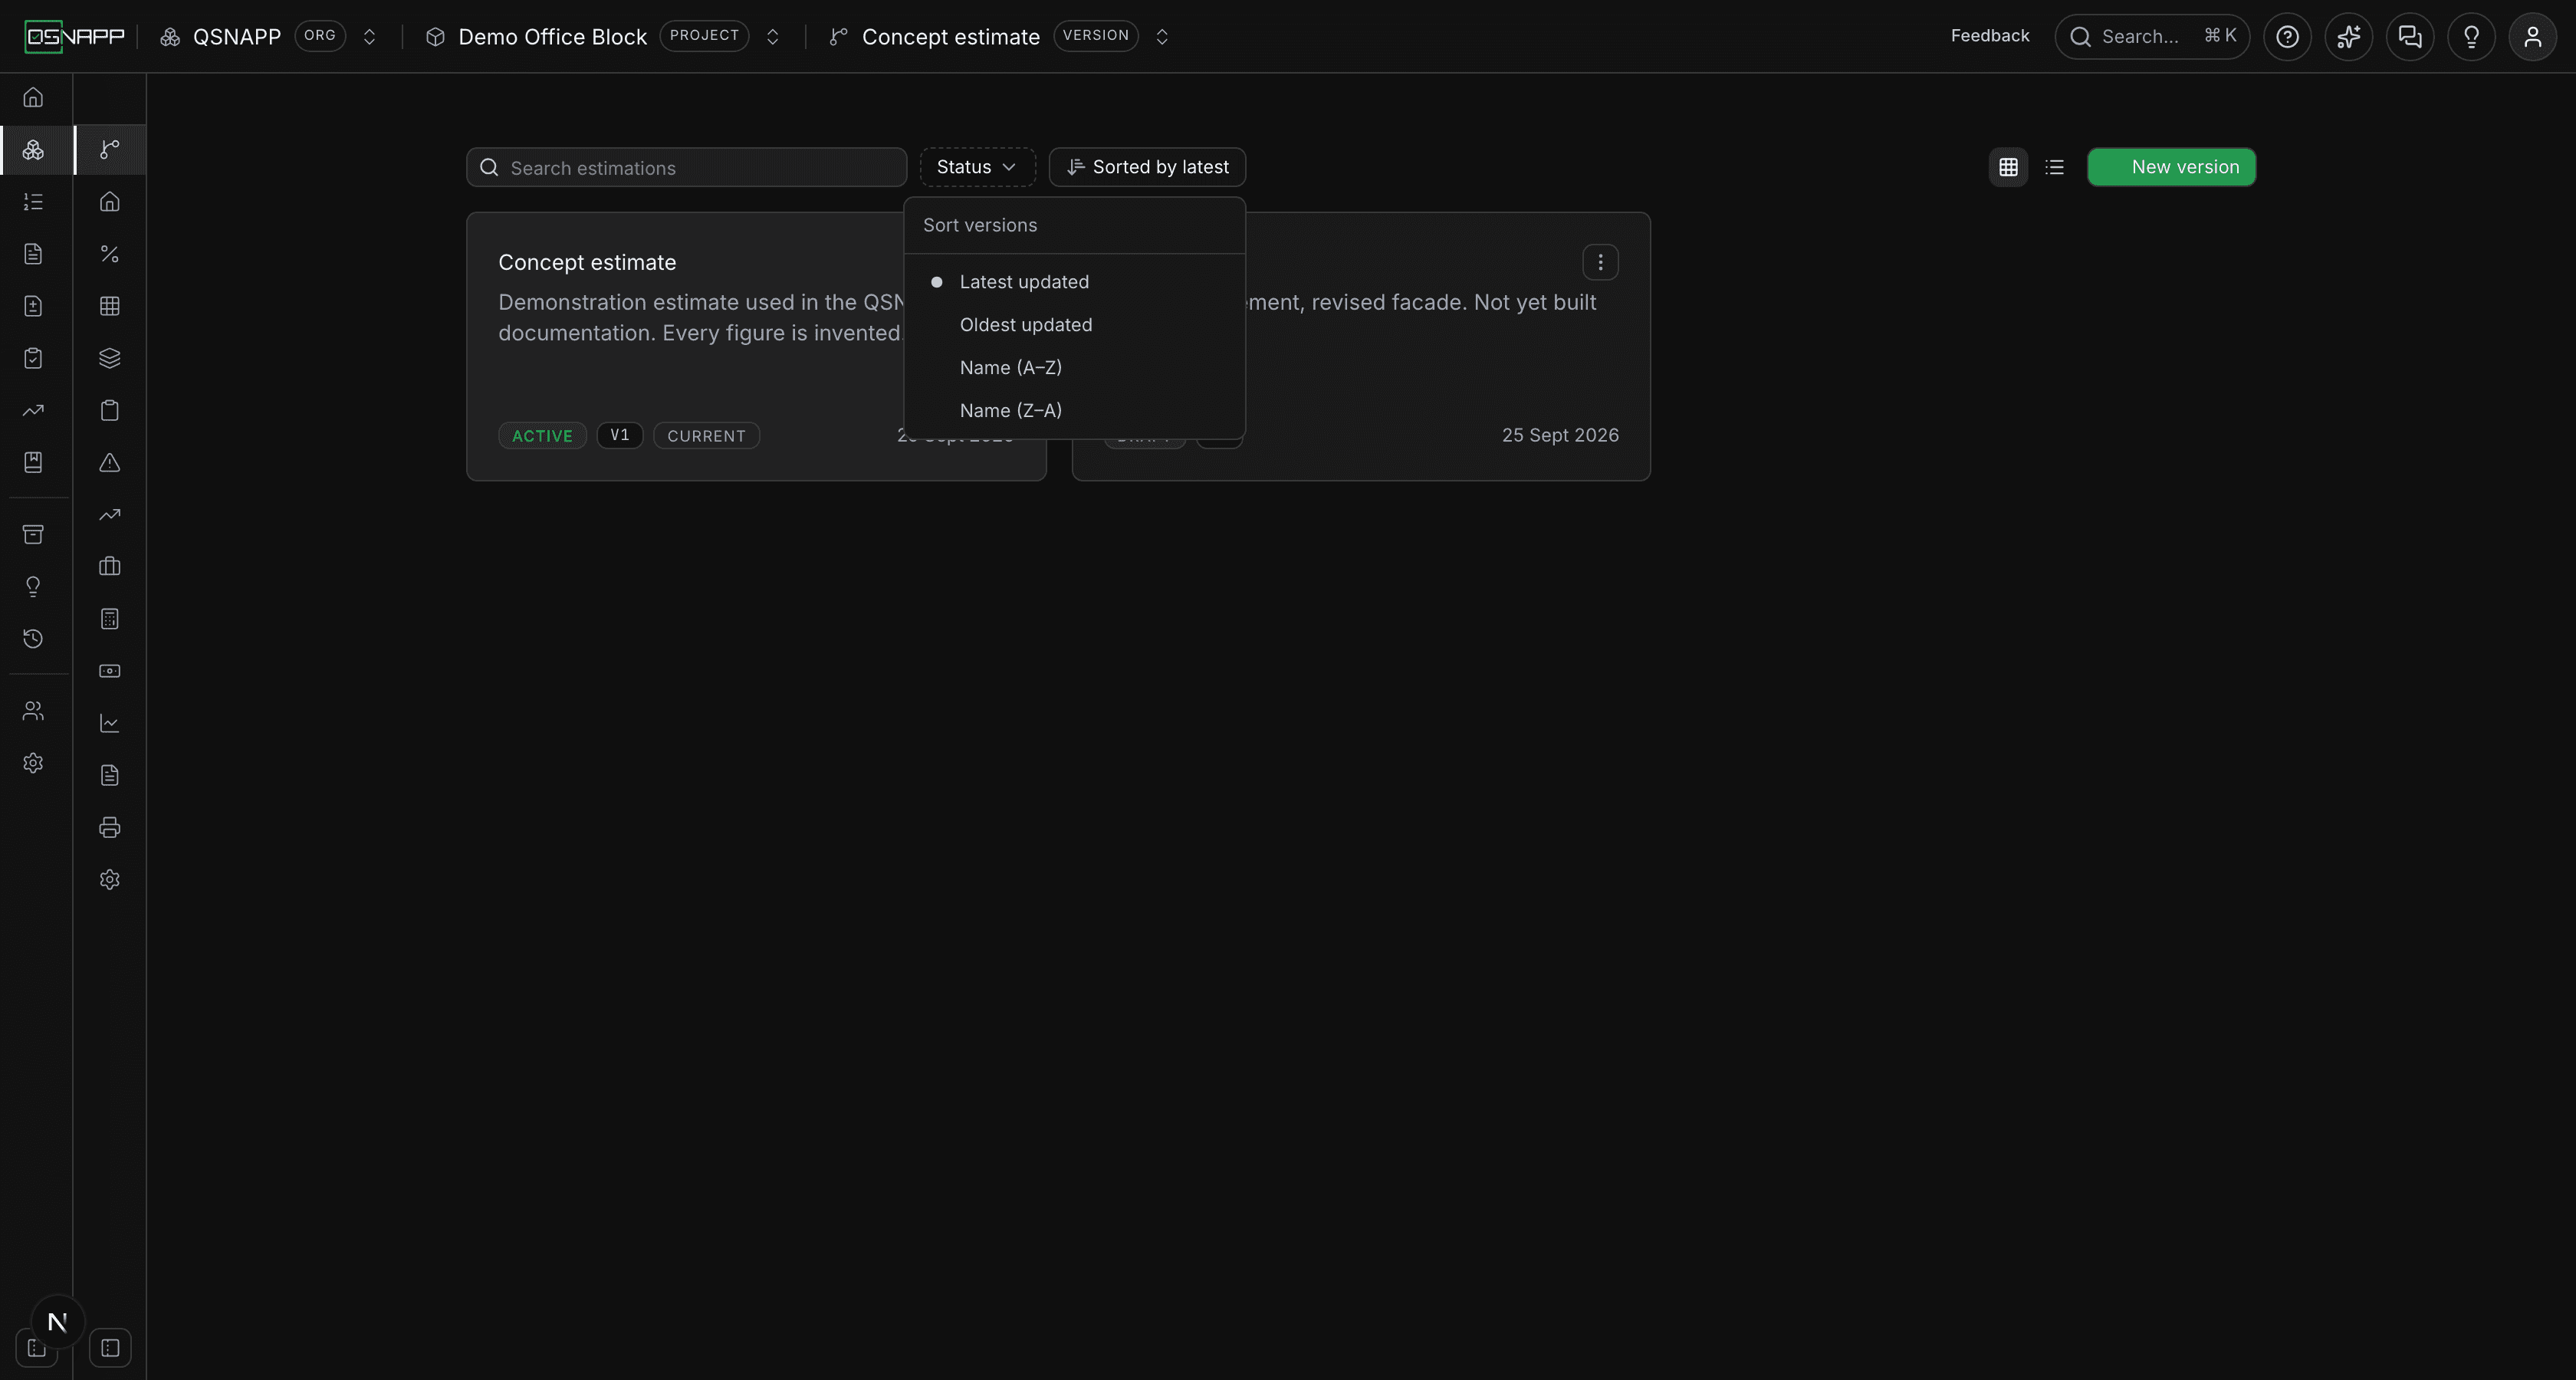Select the versions branch icon in secondary sidebar
The image size is (2576, 1380).
tap(110, 149)
